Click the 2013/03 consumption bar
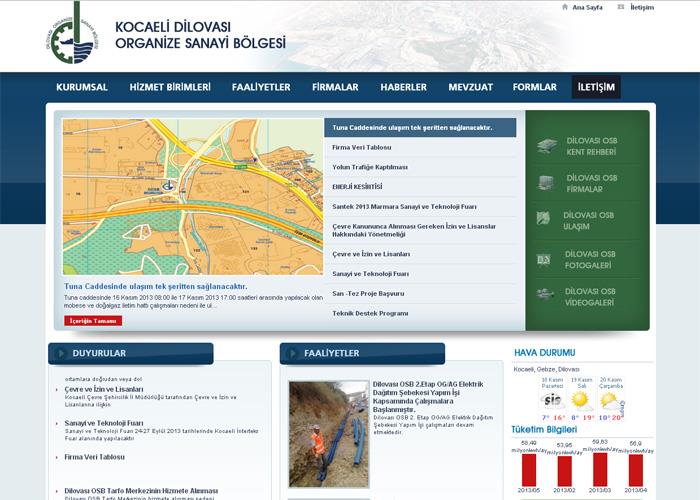 600,470
